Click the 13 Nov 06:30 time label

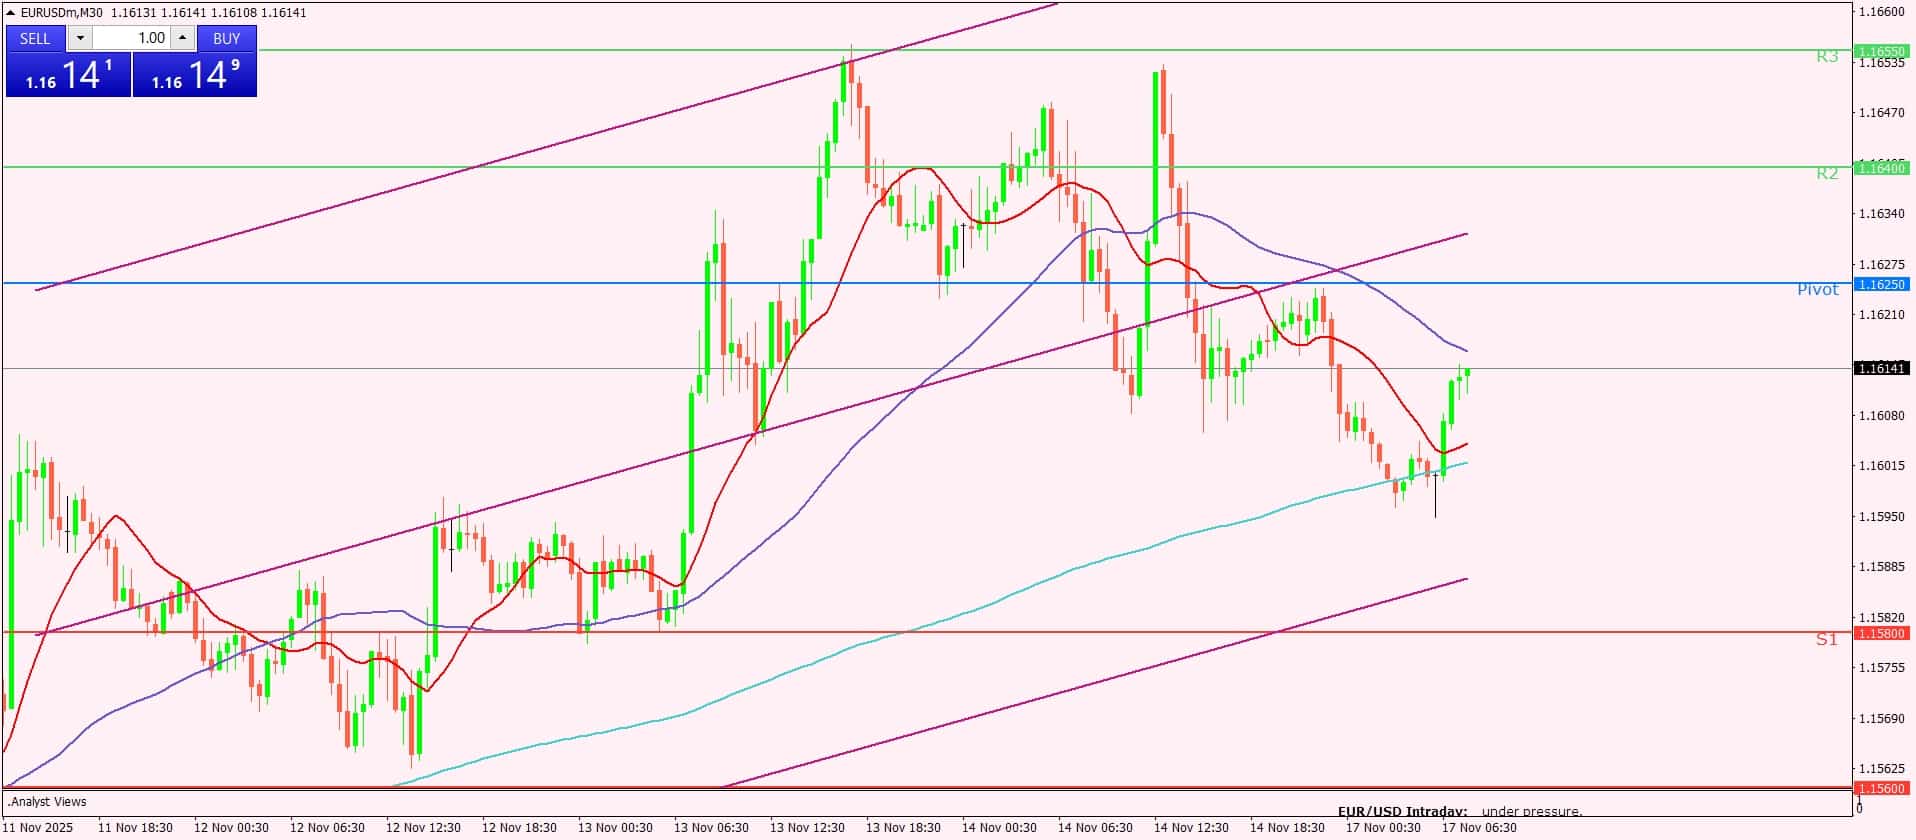(x=711, y=828)
